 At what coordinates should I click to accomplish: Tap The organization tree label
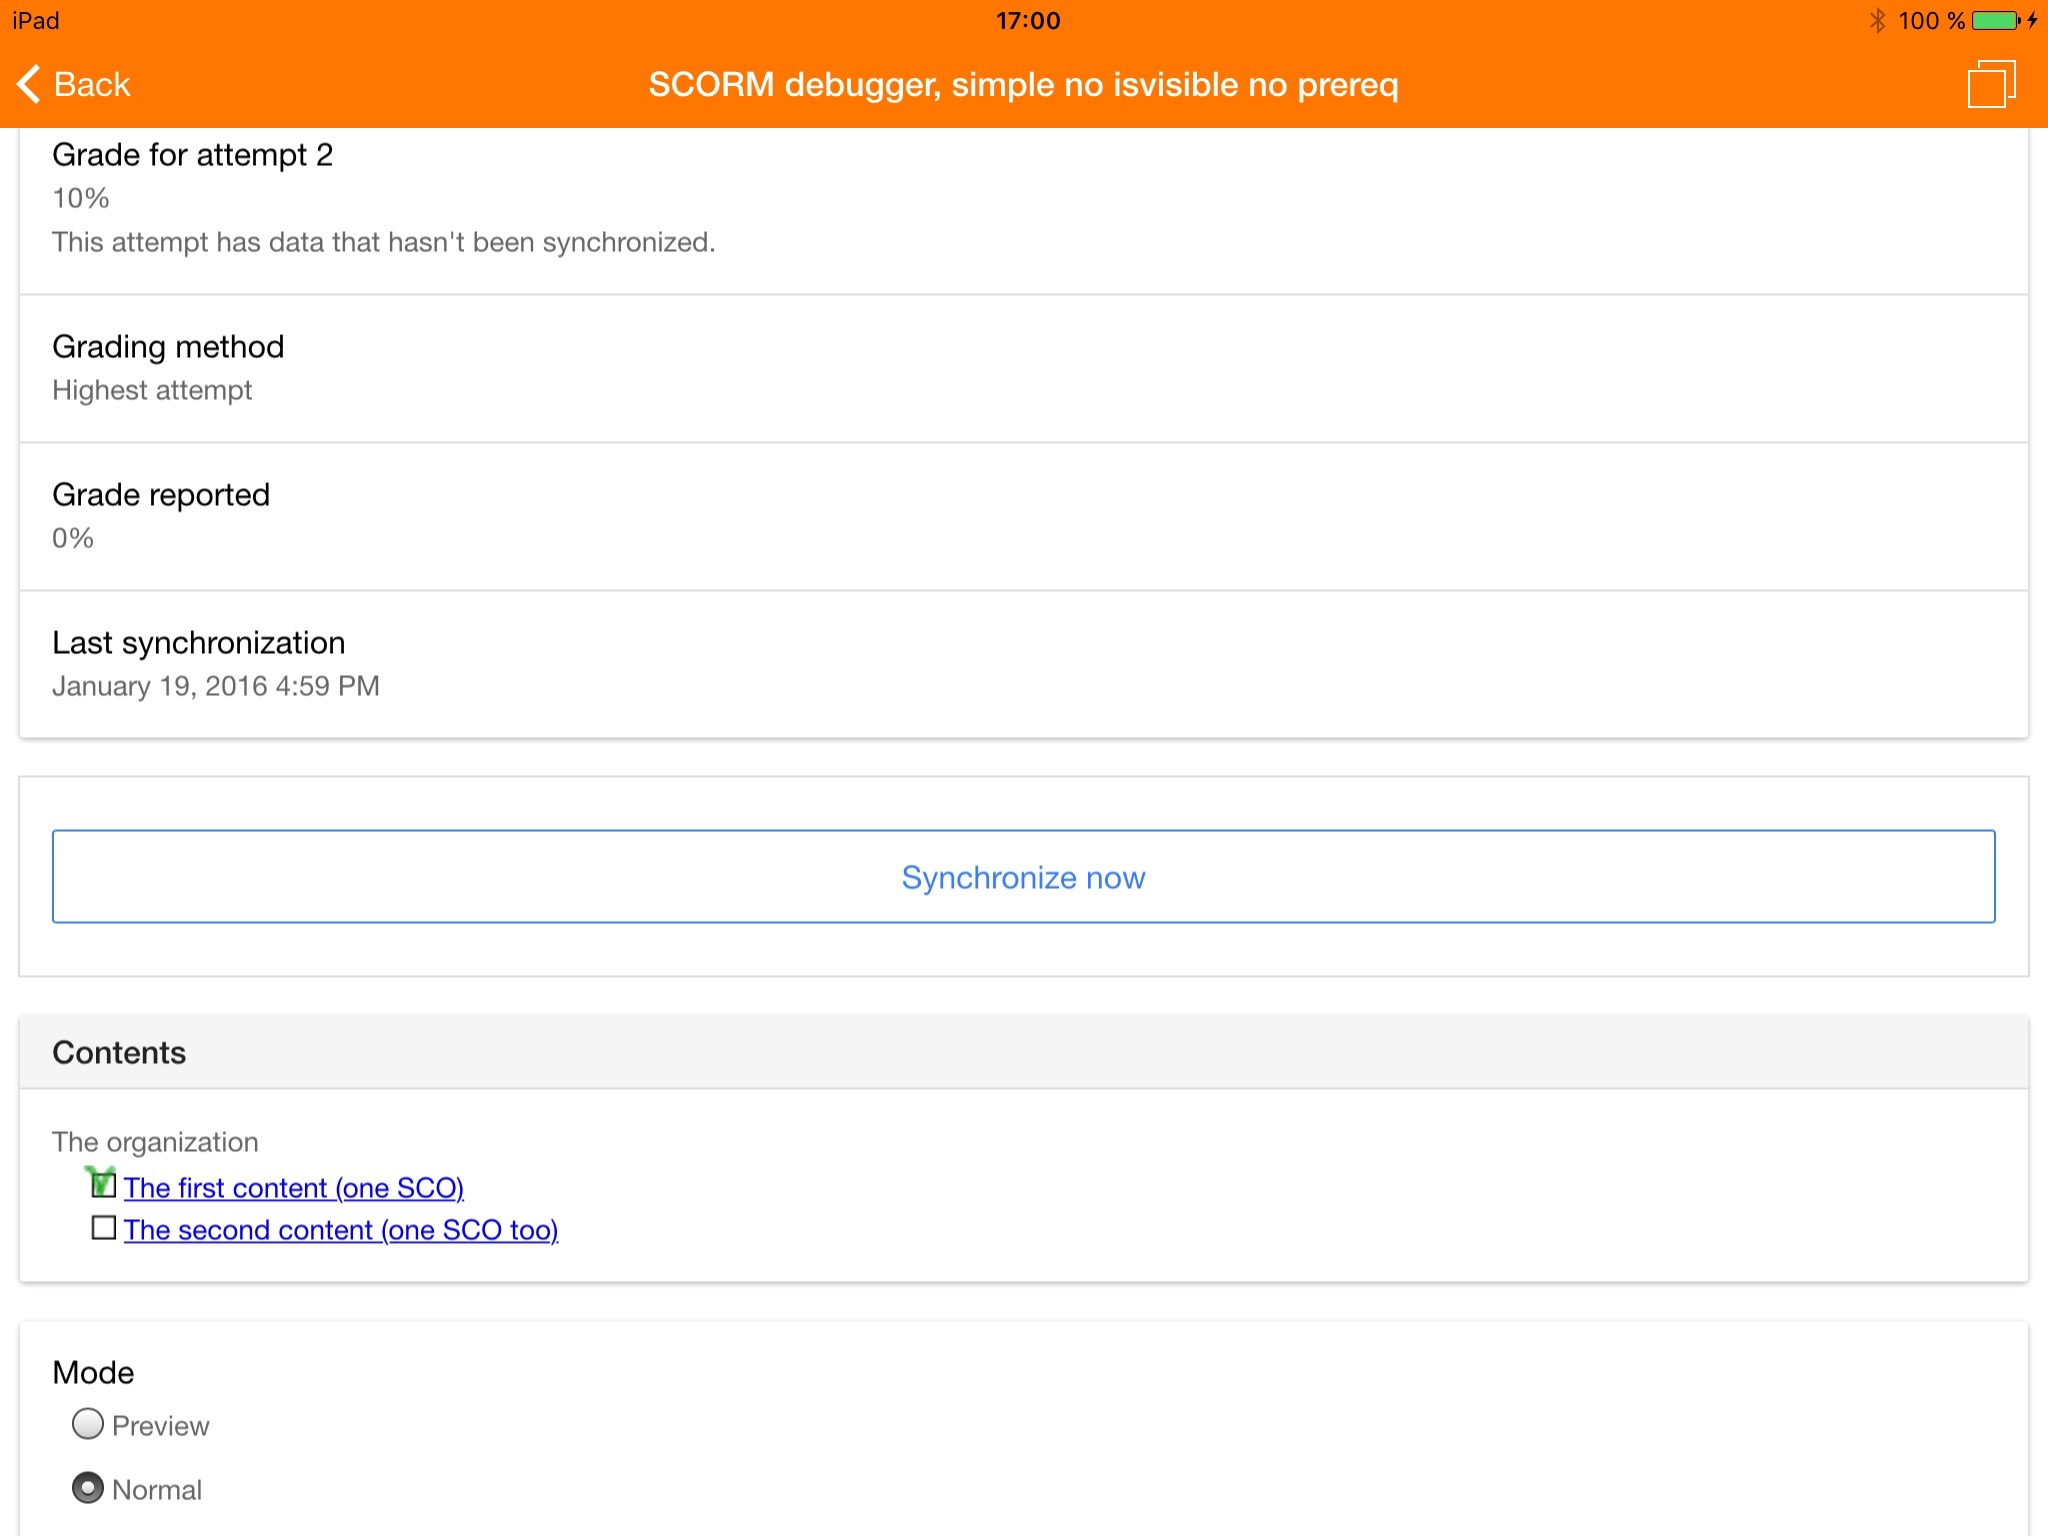[155, 1142]
